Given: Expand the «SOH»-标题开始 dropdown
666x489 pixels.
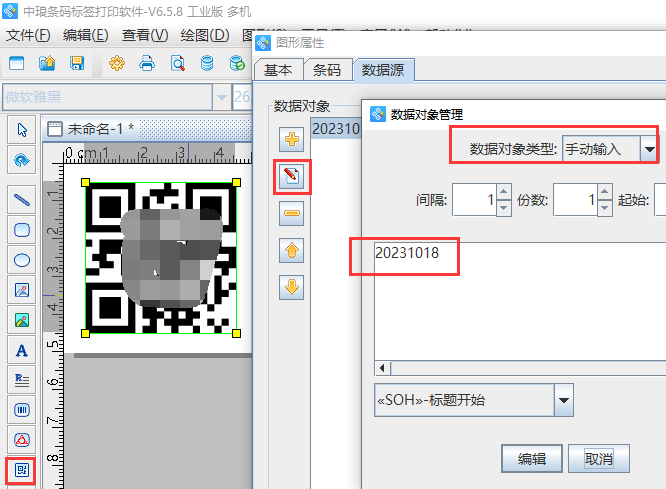Looking at the screenshot, I should [x=564, y=402].
